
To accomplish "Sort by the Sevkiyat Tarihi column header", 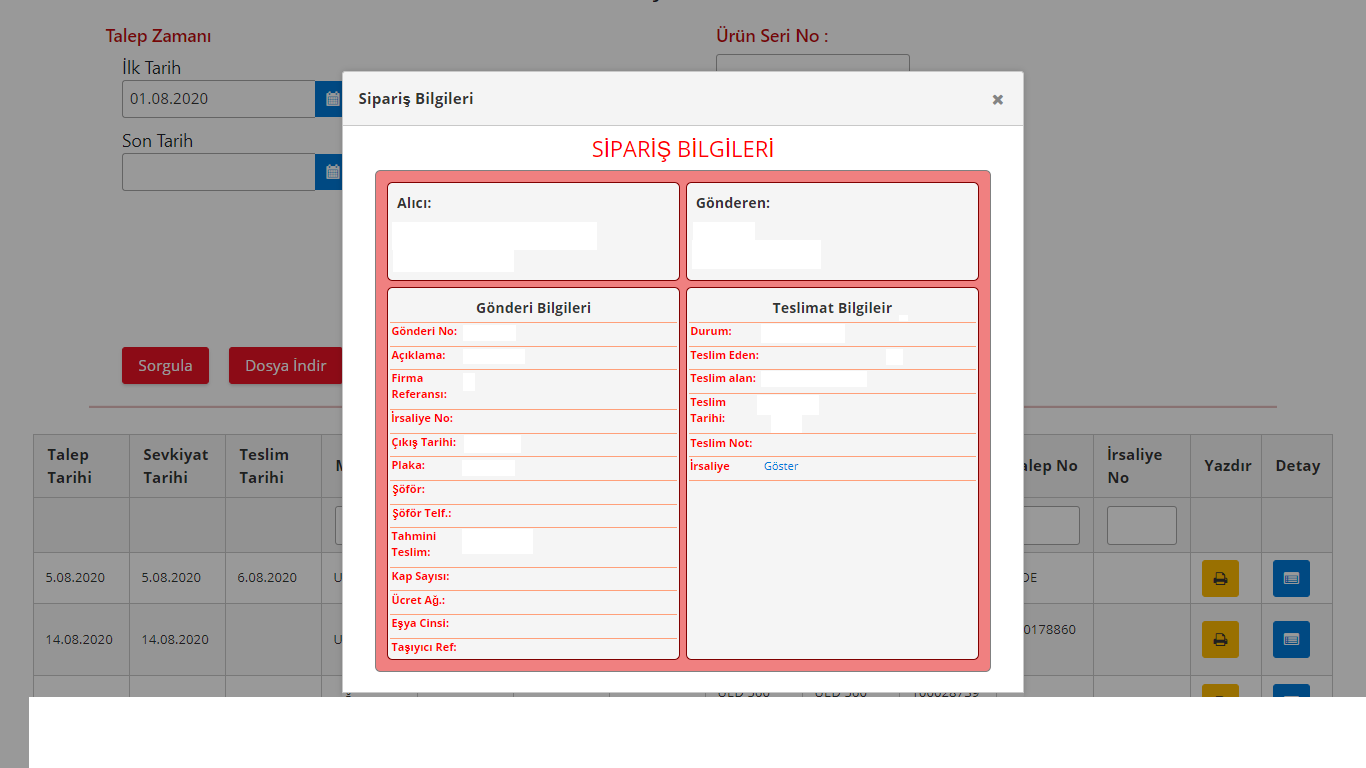I will coord(177,466).
